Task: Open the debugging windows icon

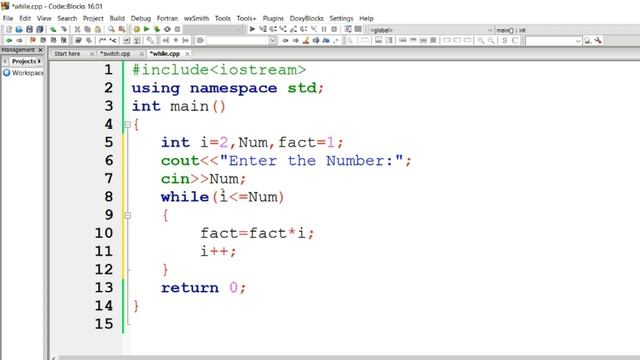Action: click(348, 29)
